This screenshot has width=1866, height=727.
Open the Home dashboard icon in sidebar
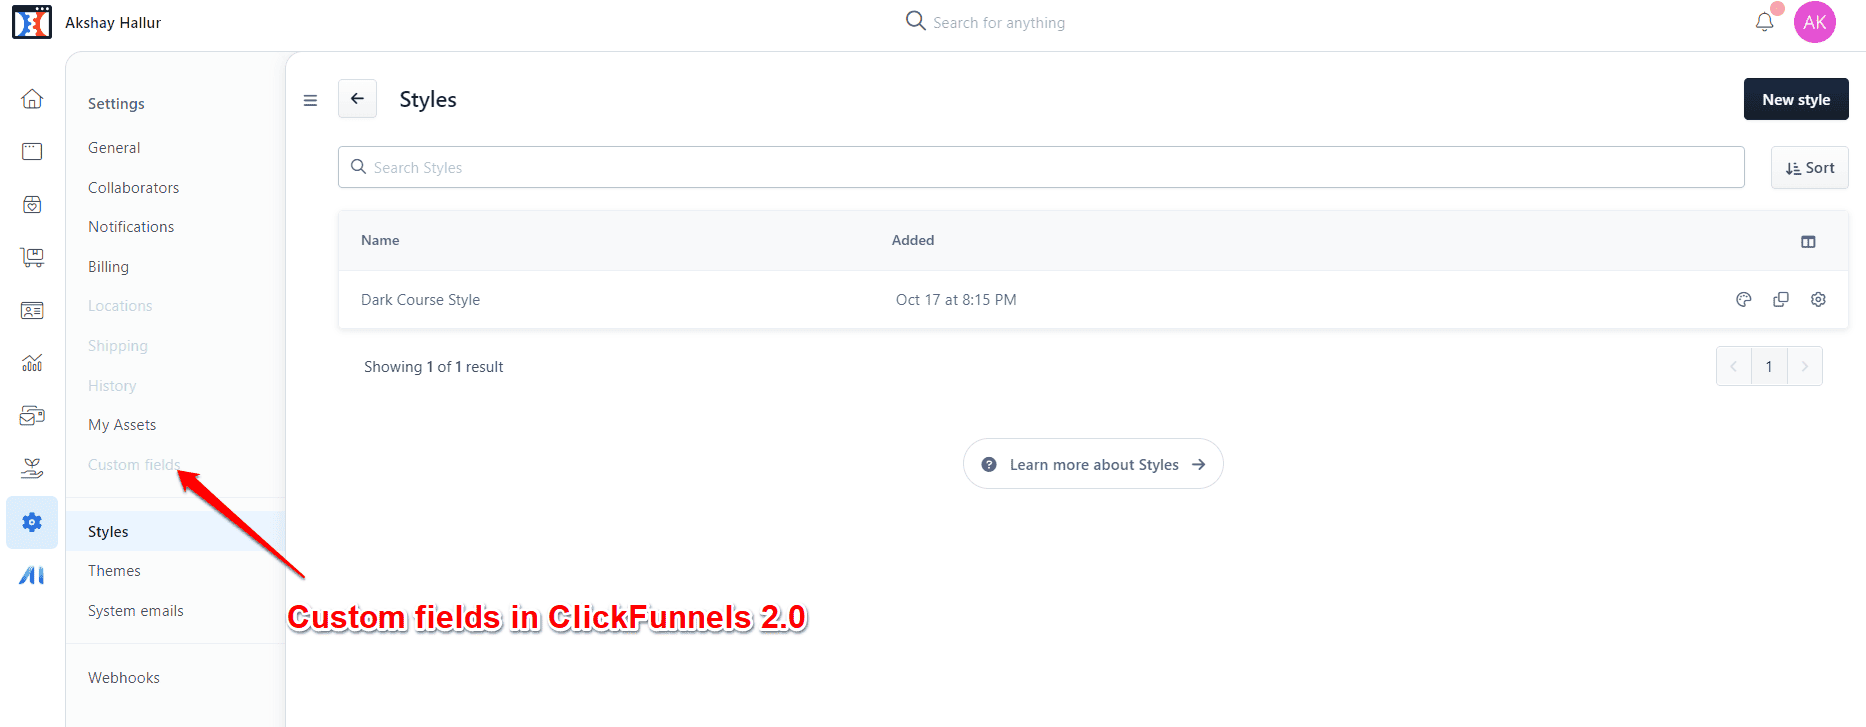pyautogui.click(x=32, y=98)
